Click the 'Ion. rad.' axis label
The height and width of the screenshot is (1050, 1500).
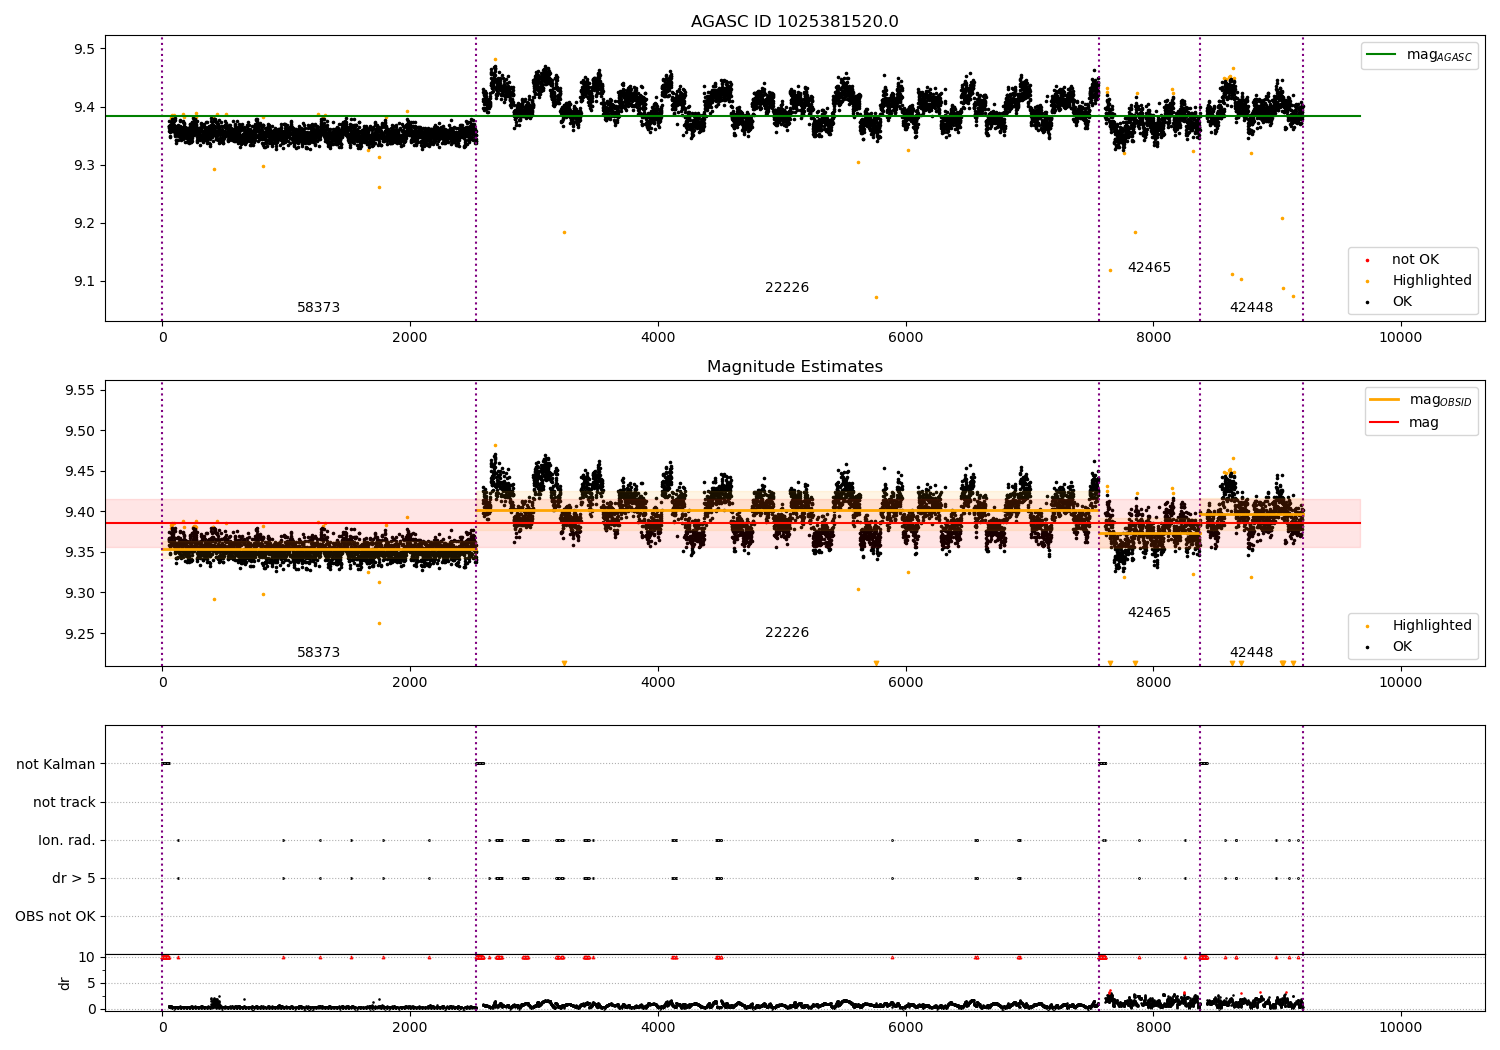pos(67,841)
